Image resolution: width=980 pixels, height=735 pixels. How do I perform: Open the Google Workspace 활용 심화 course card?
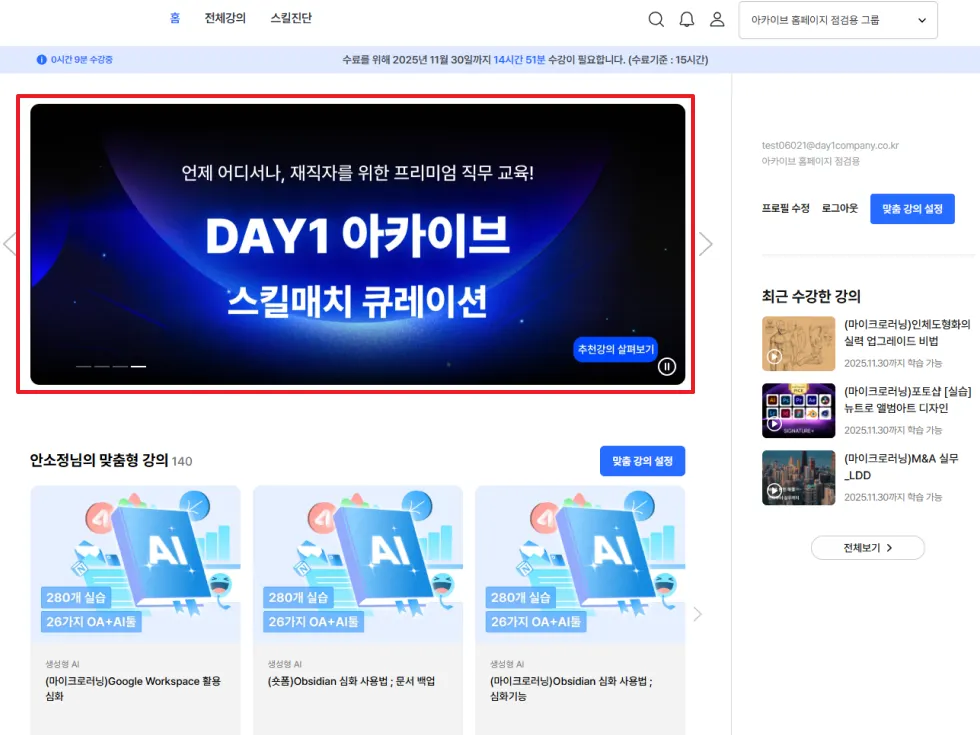click(135, 610)
